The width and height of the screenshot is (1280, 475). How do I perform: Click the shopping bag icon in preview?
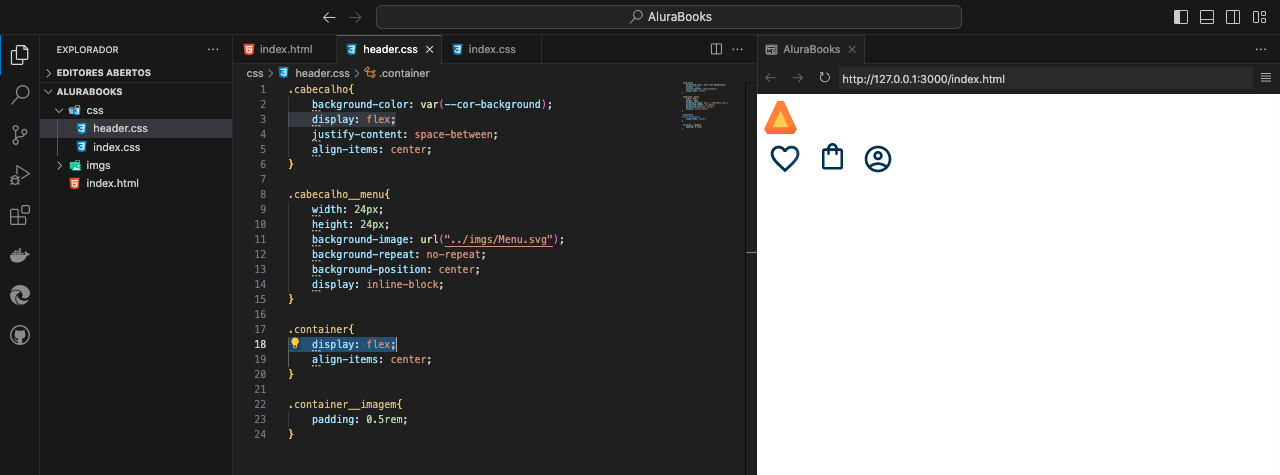(x=832, y=158)
